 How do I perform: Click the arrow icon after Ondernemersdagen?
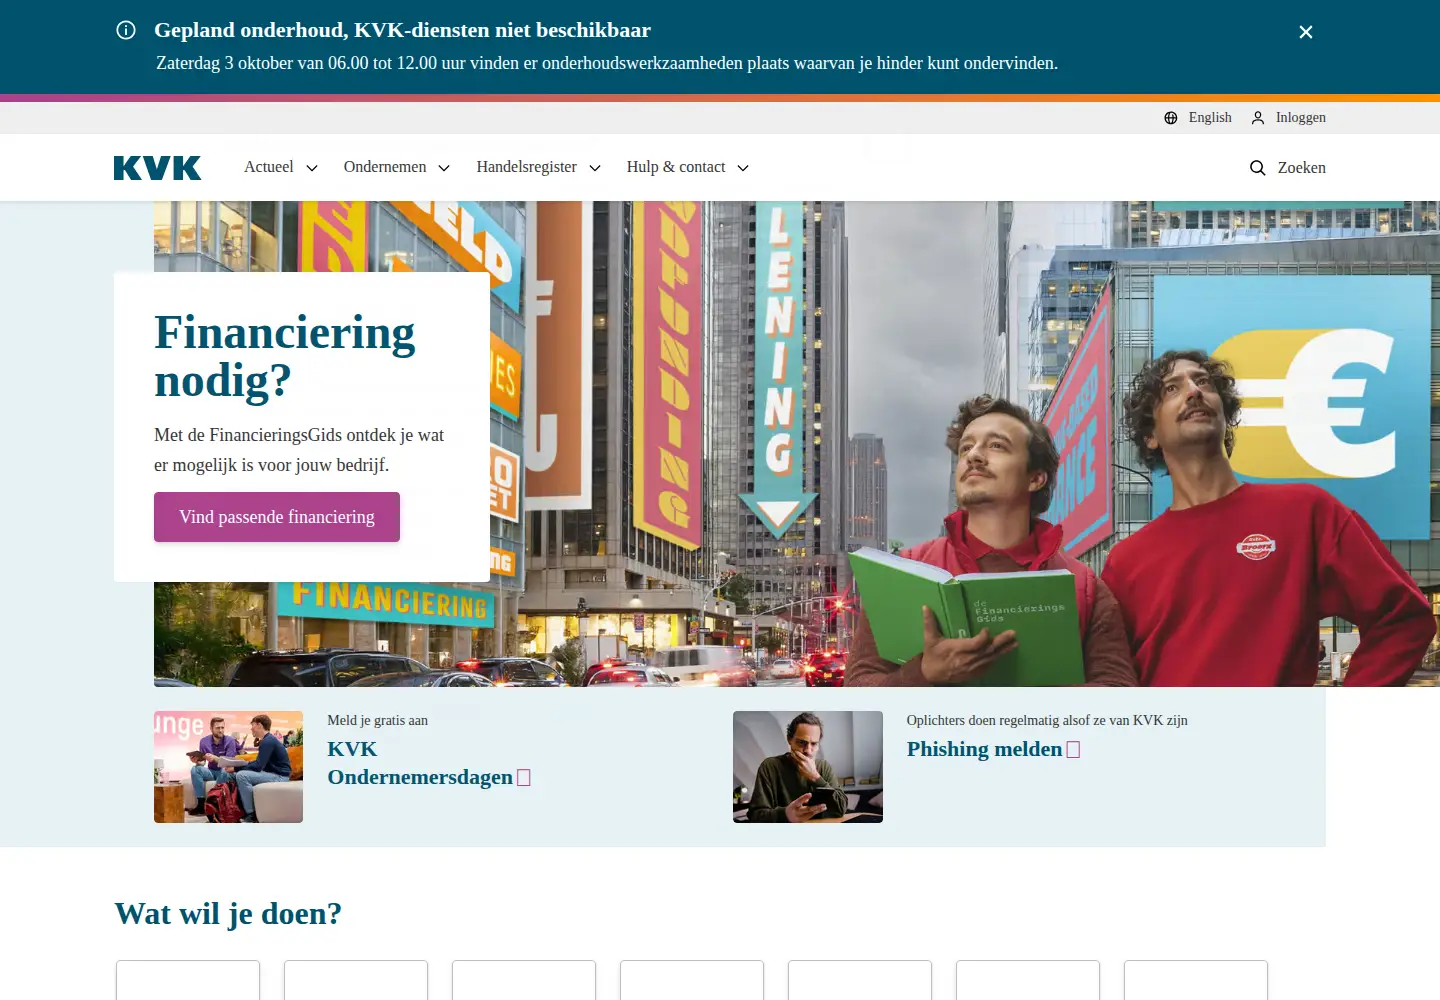tap(523, 778)
